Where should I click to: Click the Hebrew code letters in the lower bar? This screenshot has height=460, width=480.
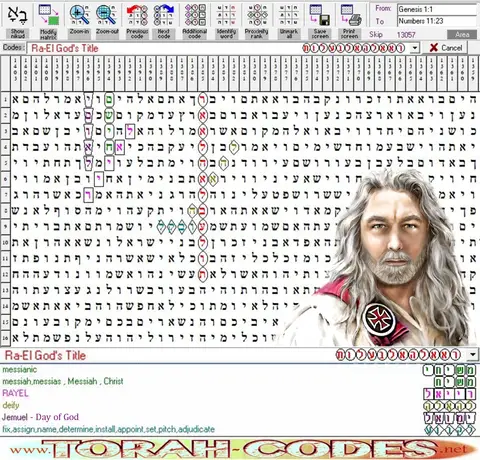[399, 355]
